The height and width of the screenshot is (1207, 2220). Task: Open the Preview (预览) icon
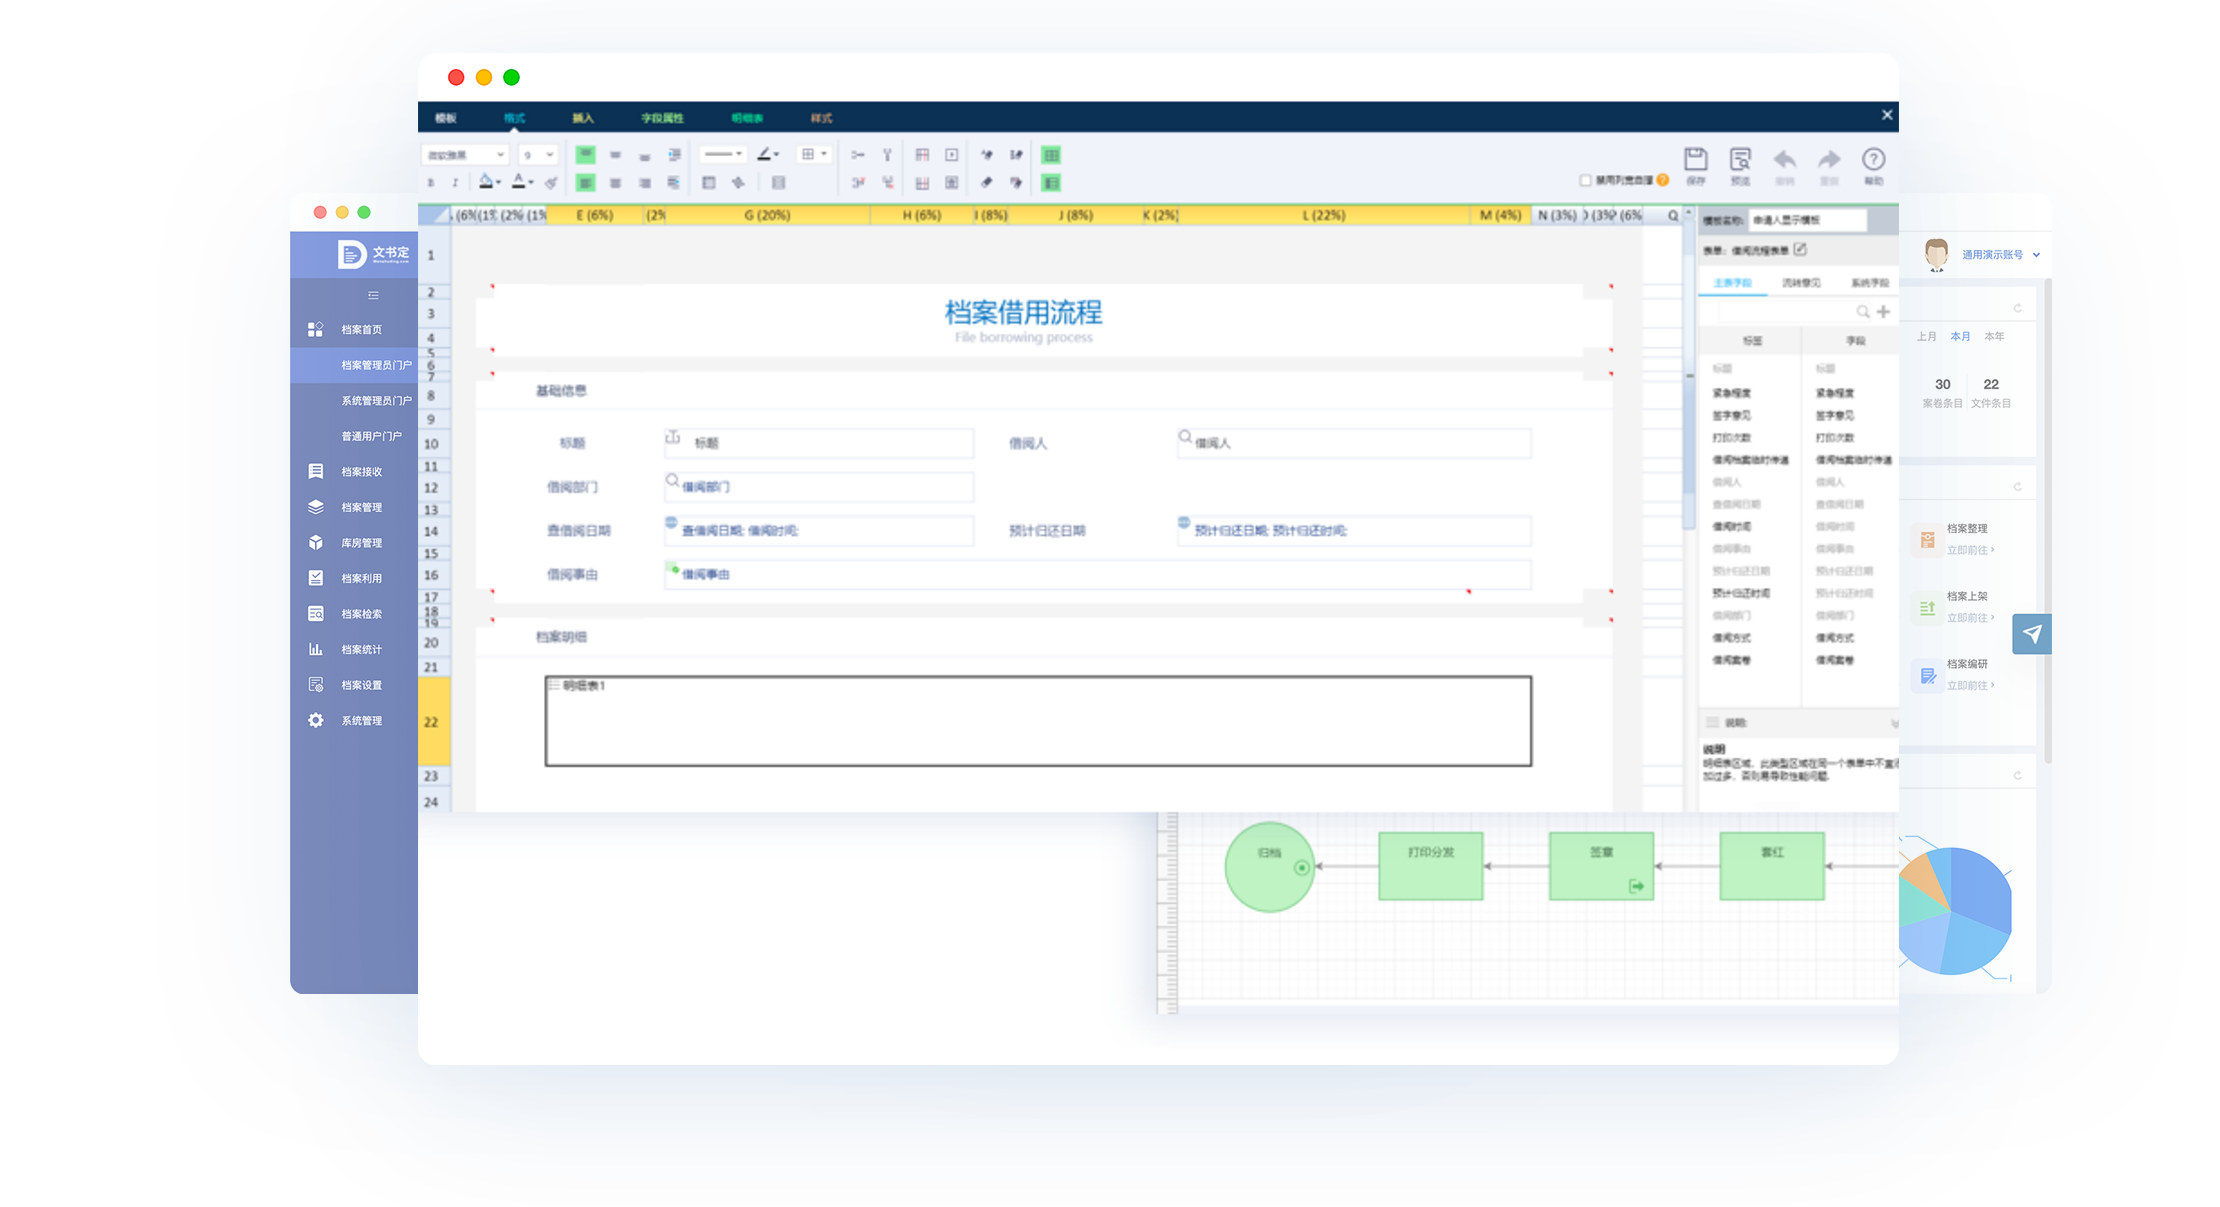[x=1740, y=159]
